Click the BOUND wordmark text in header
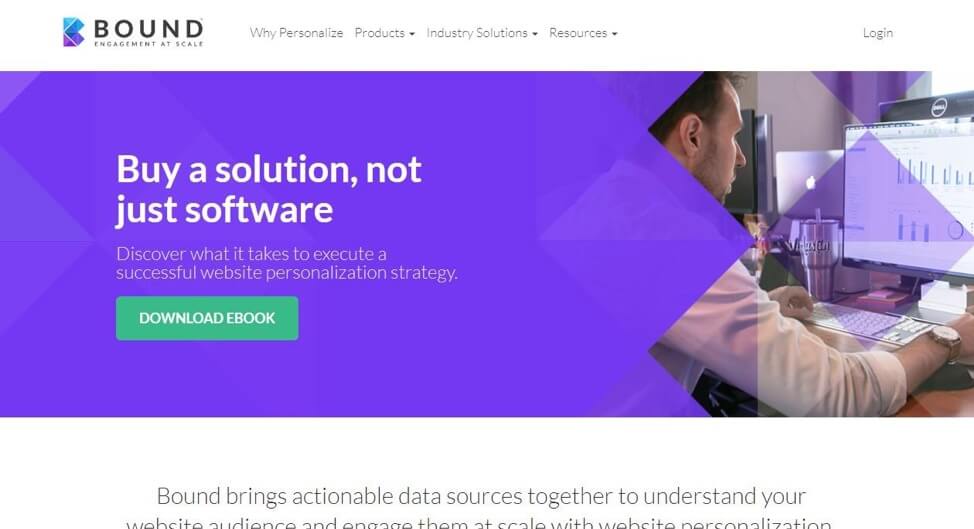Screen dimensions: 974x529 click(x=148, y=29)
